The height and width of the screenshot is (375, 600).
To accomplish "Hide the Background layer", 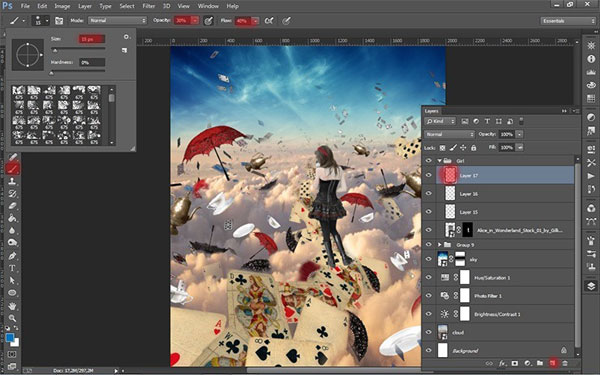I will [x=429, y=351].
